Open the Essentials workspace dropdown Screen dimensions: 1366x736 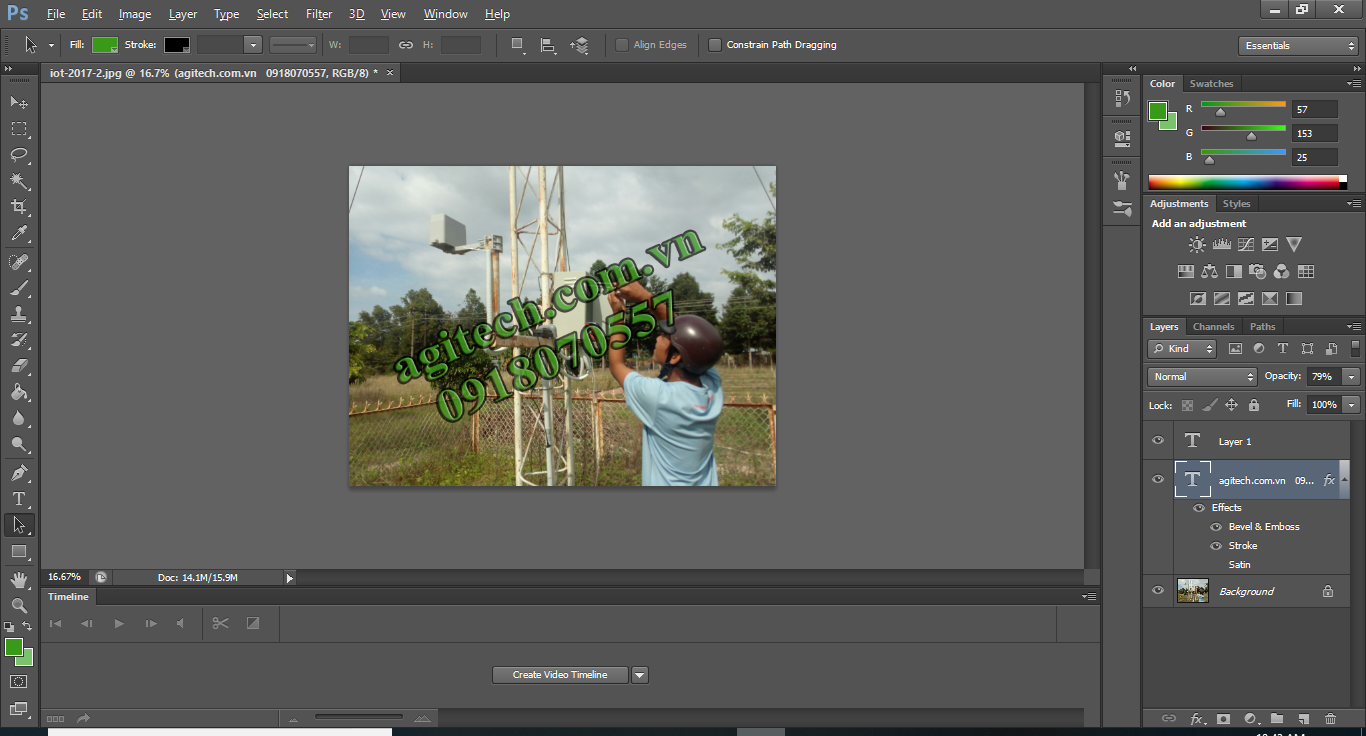coord(1297,46)
